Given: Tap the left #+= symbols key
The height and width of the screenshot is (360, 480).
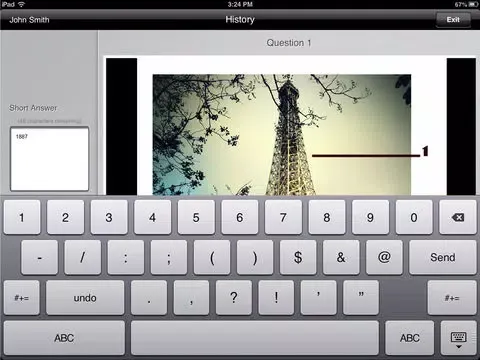Looking at the screenshot, I should 22,298.
